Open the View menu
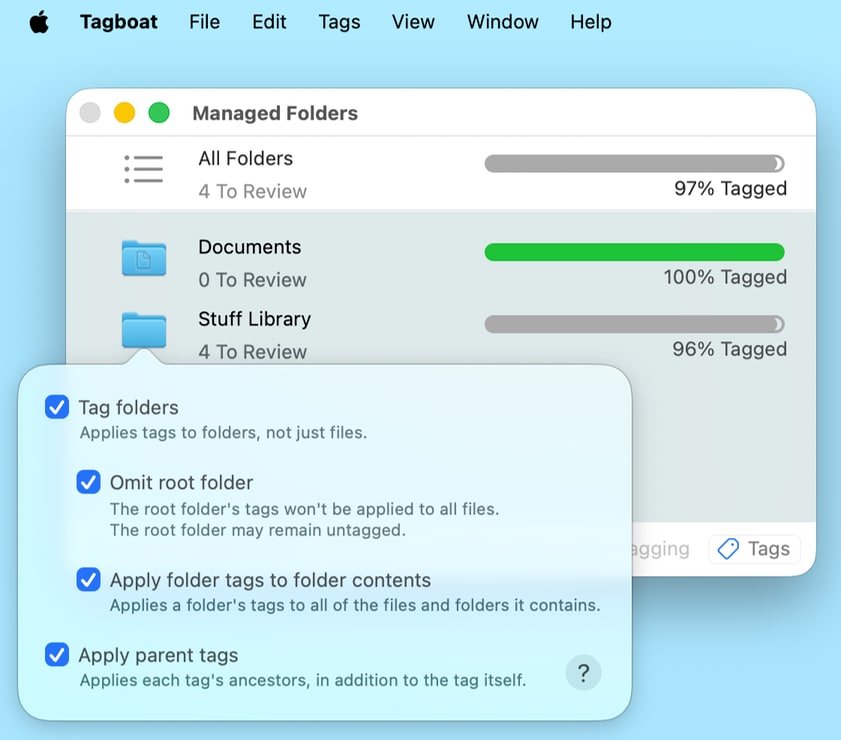This screenshot has width=841, height=740. point(413,22)
